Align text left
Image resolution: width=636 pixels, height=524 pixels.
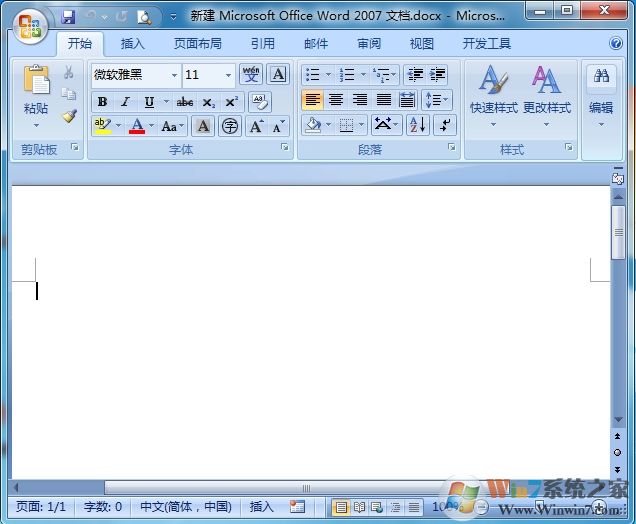313,99
